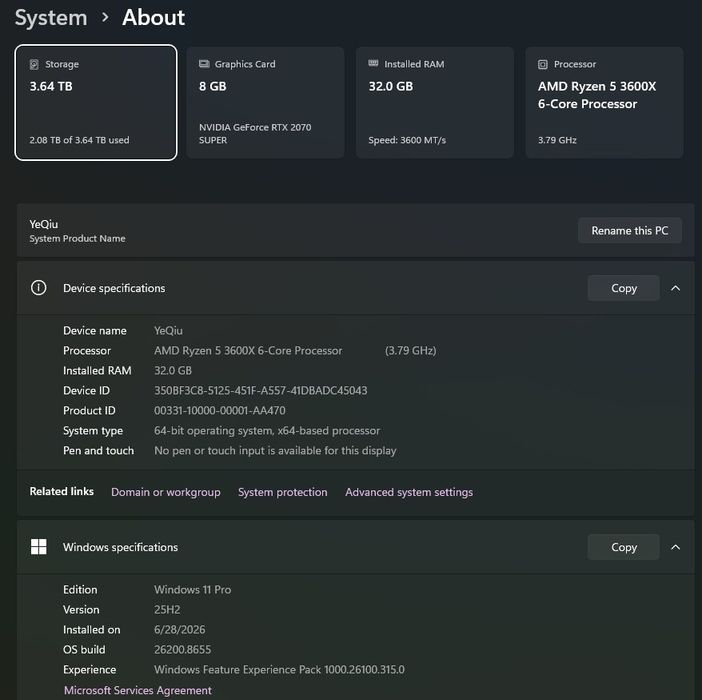This screenshot has width=702, height=700.
Task: Copy the Device specifications
Action: click(x=624, y=288)
